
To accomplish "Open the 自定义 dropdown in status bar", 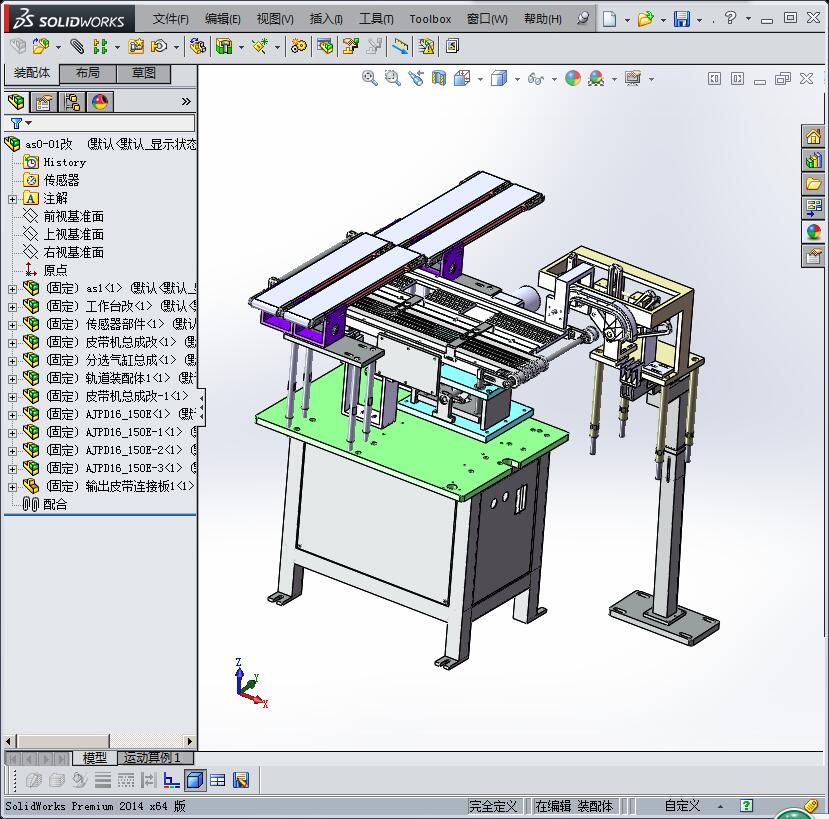I will 721,806.
